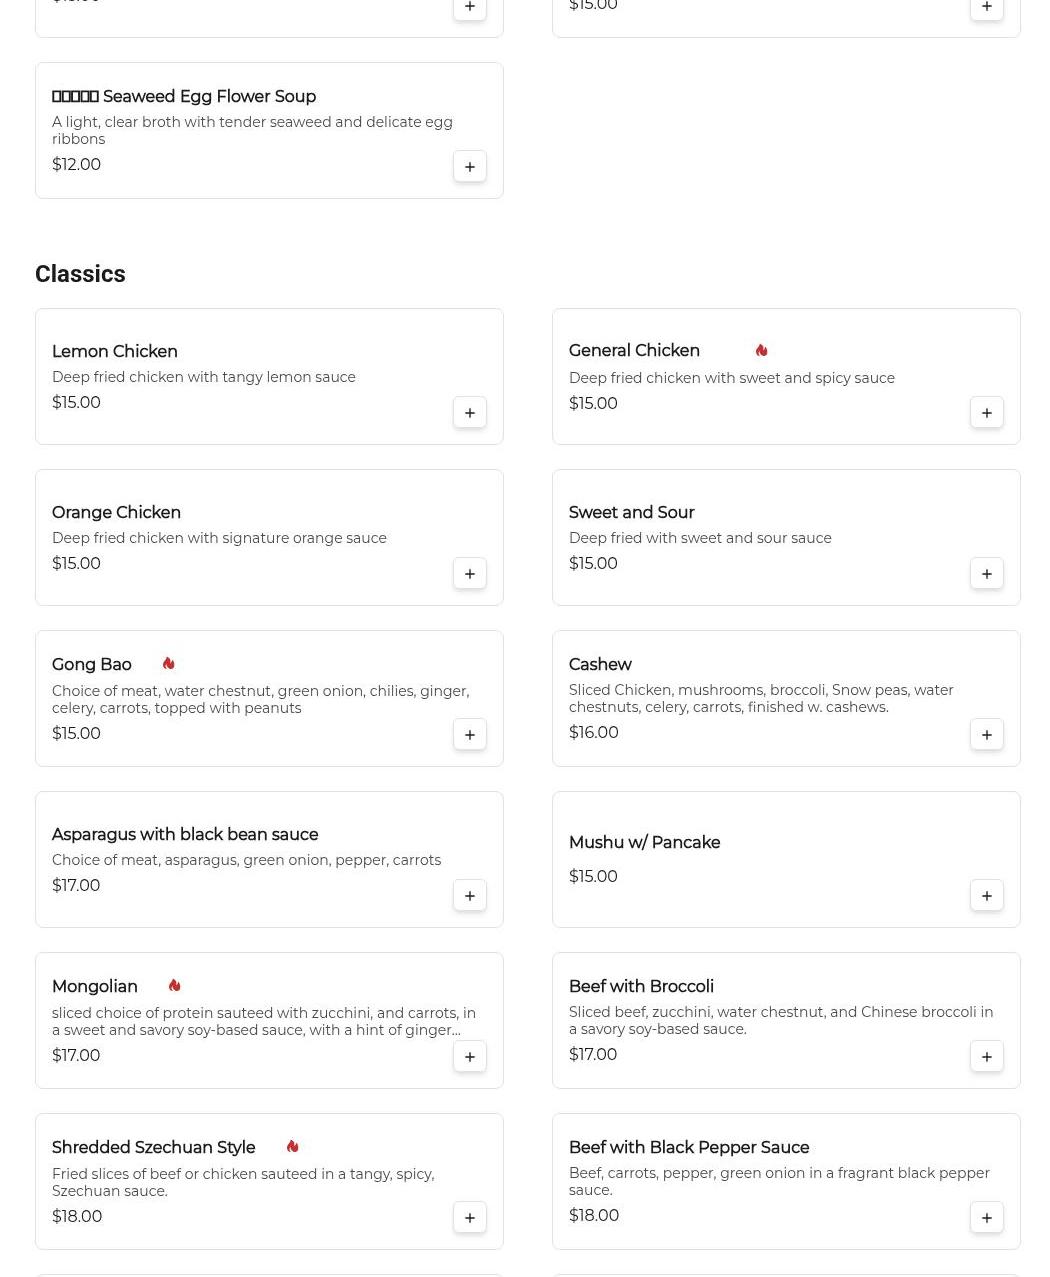Add Shredded Szechuan Style to order
The image size is (1050, 1277).
[470, 1217]
